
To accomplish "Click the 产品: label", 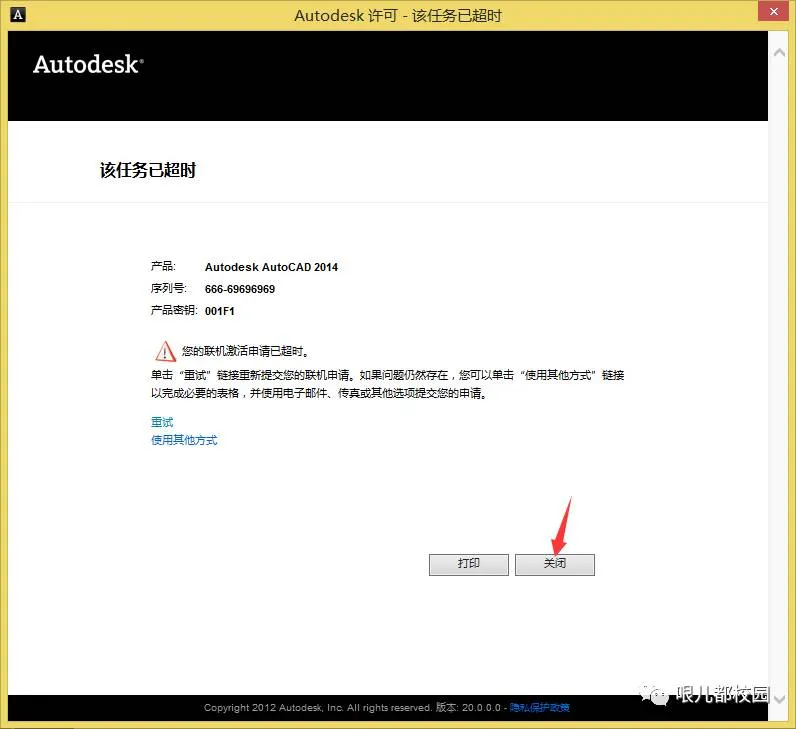I will 163,266.
